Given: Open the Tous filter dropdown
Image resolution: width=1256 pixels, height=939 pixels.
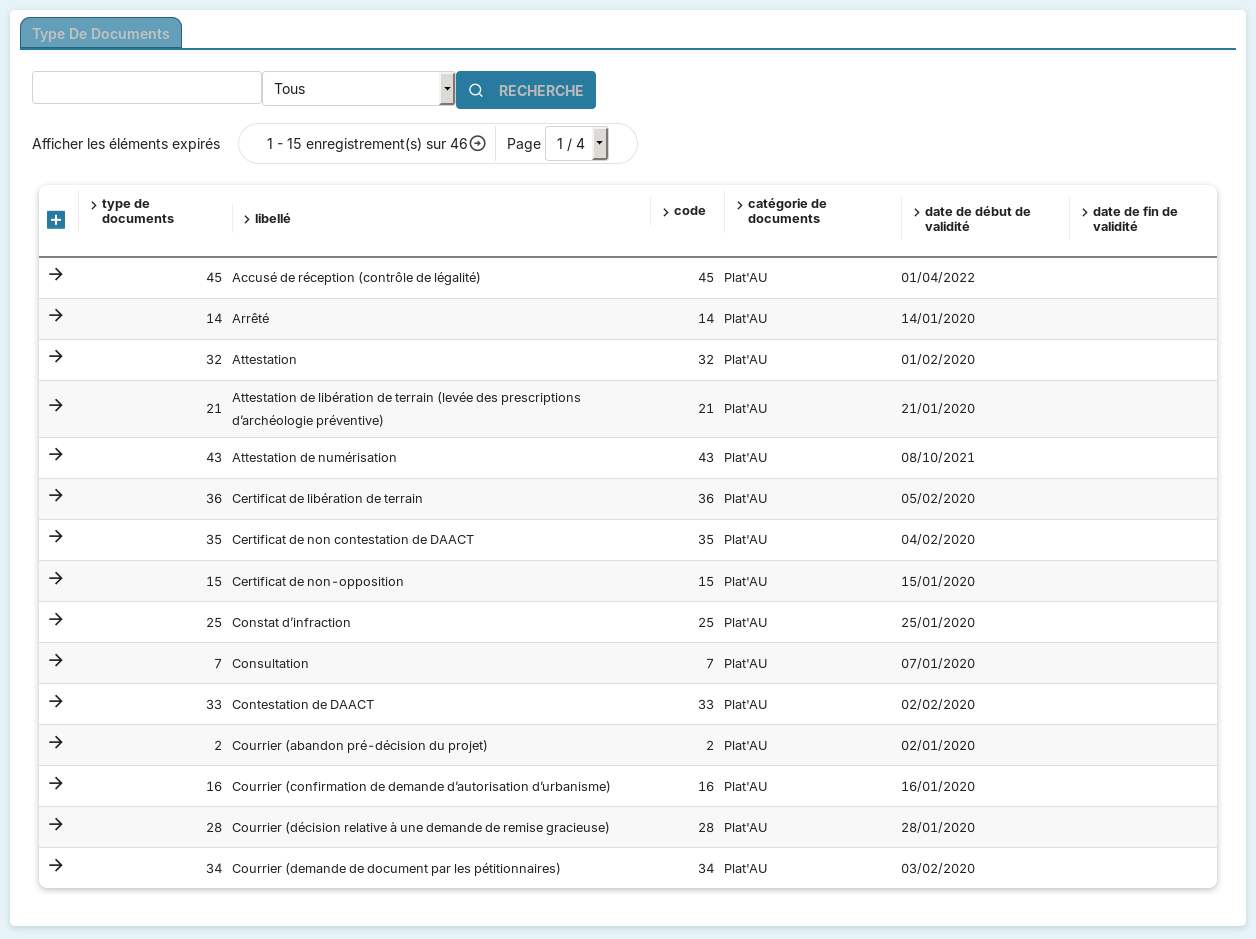Looking at the screenshot, I should pyautogui.click(x=358, y=89).
